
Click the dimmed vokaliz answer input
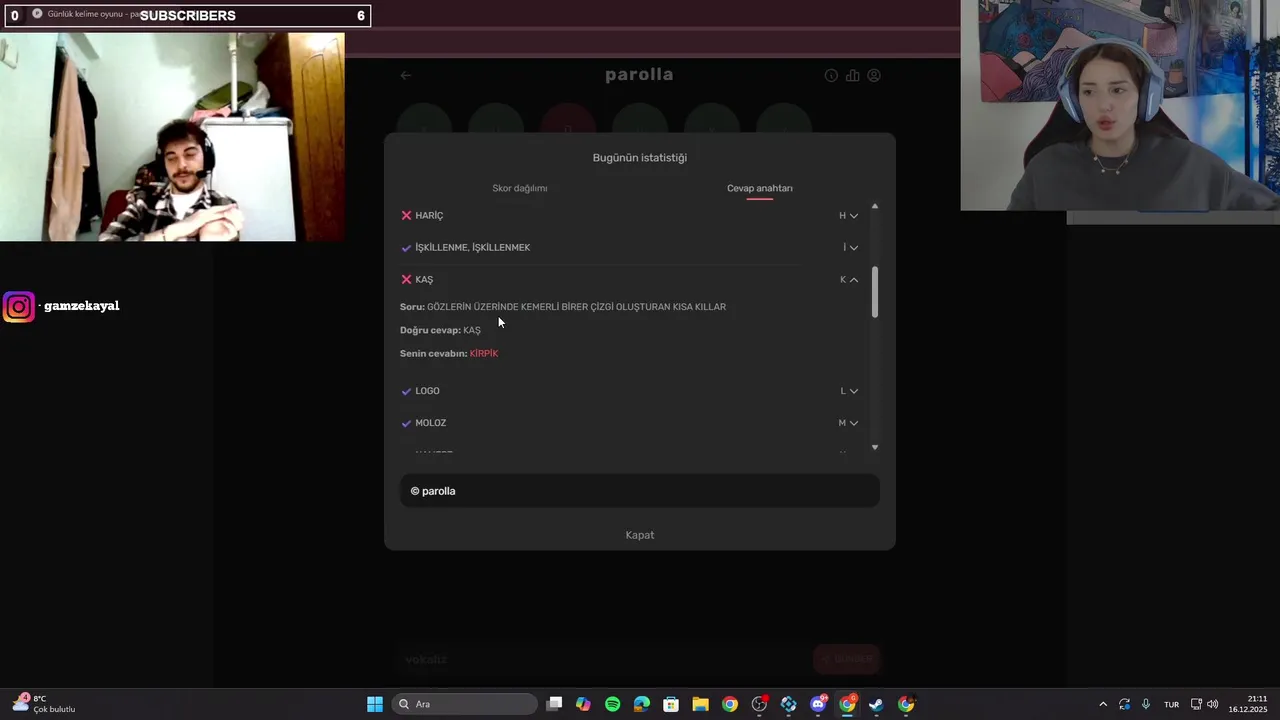click(600, 660)
